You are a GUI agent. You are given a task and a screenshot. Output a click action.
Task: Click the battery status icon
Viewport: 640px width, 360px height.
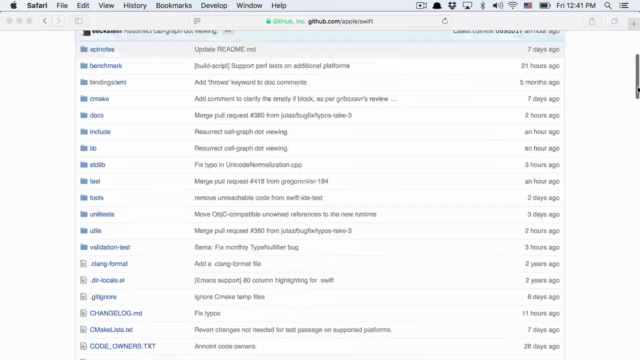[545, 6]
